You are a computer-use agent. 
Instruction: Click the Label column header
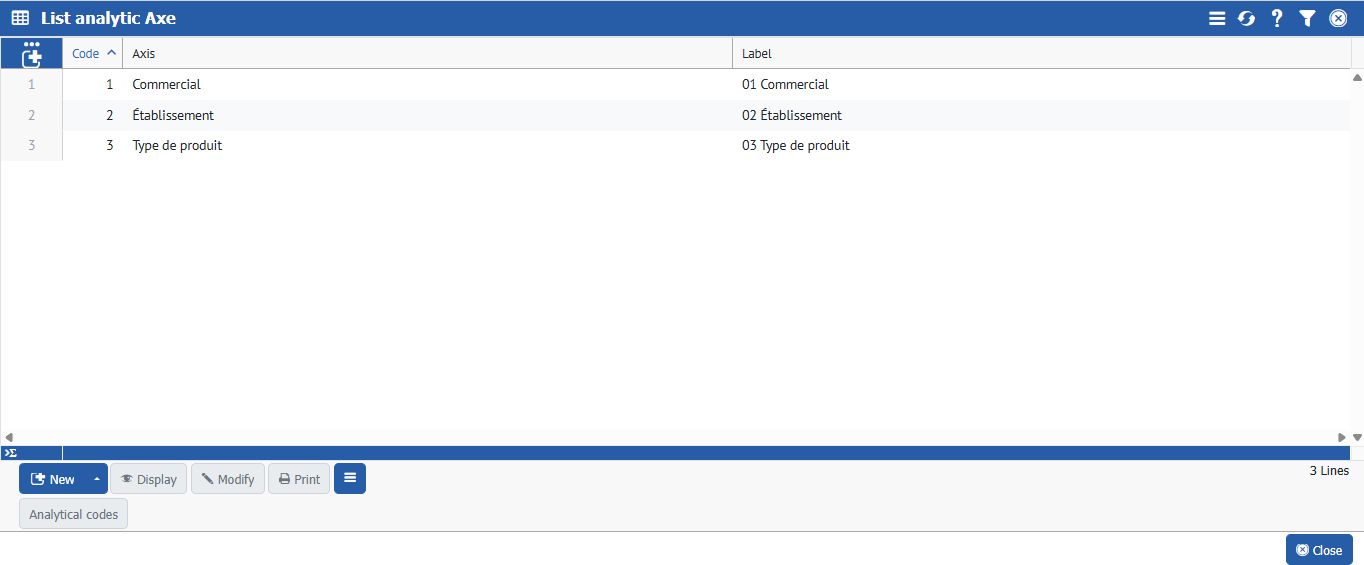pyautogui.click(x=757, y=53)
